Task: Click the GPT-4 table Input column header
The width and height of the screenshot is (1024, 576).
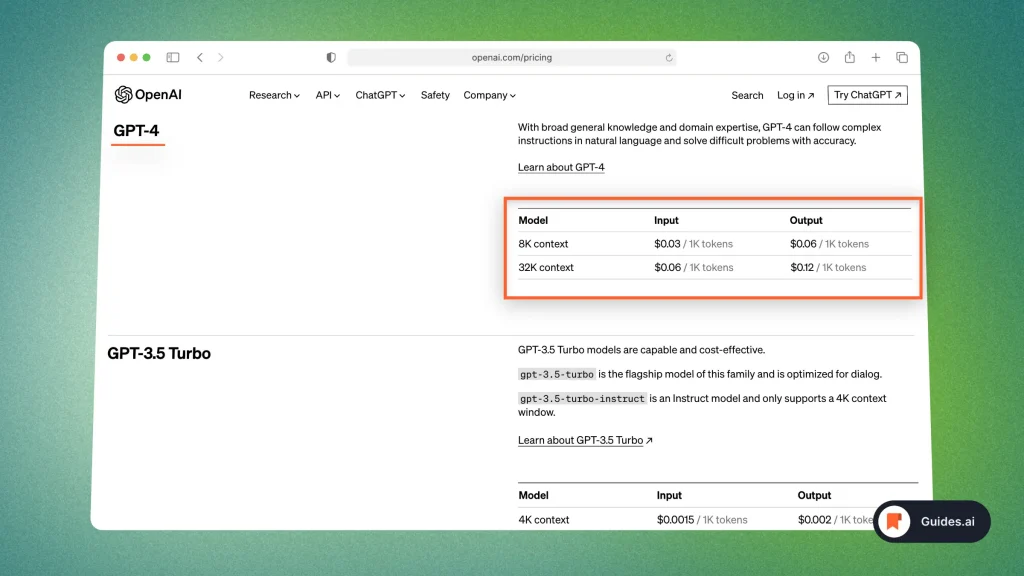Action: (x=666, y=220)
